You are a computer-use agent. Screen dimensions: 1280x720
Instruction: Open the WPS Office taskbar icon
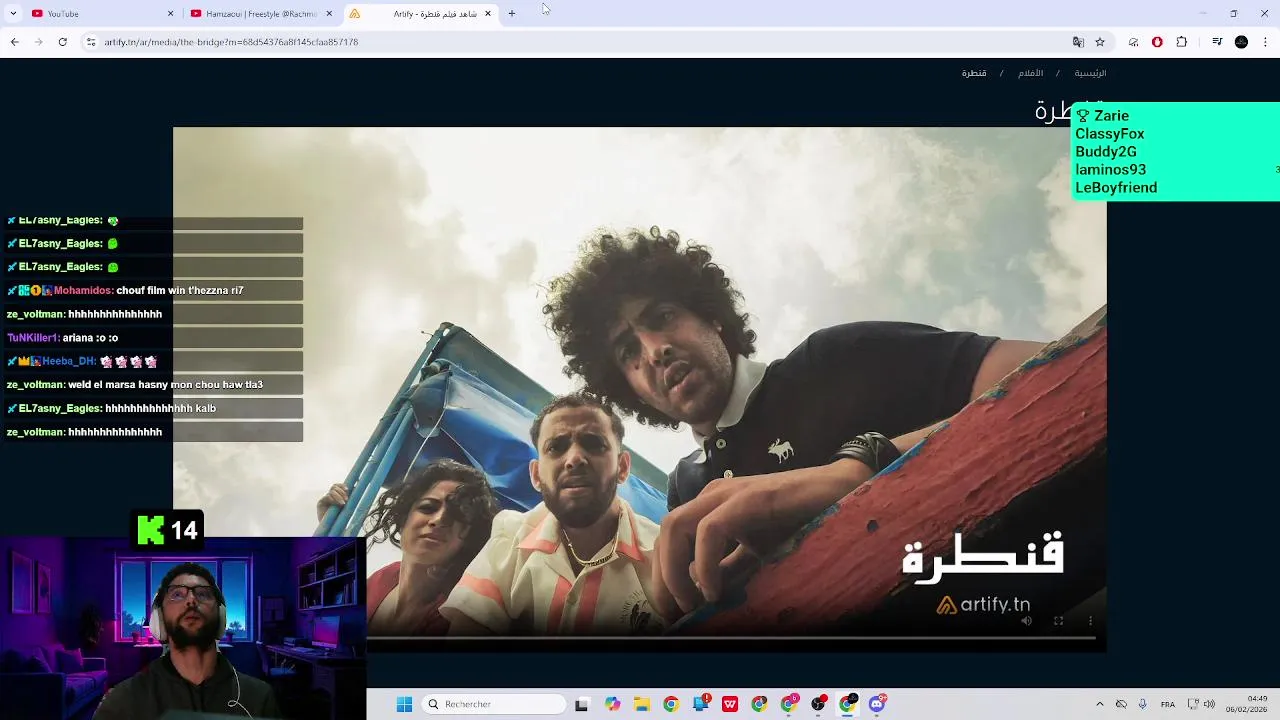(x=730, y=704)
